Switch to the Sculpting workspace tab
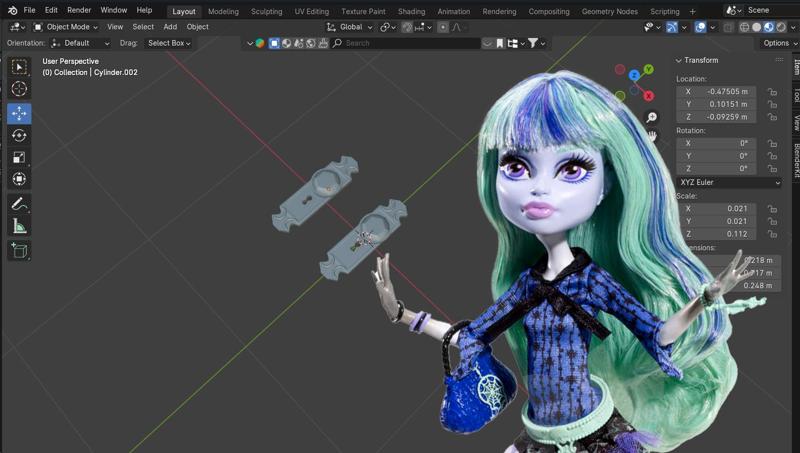The image size is (800, 453). [266, 11]
